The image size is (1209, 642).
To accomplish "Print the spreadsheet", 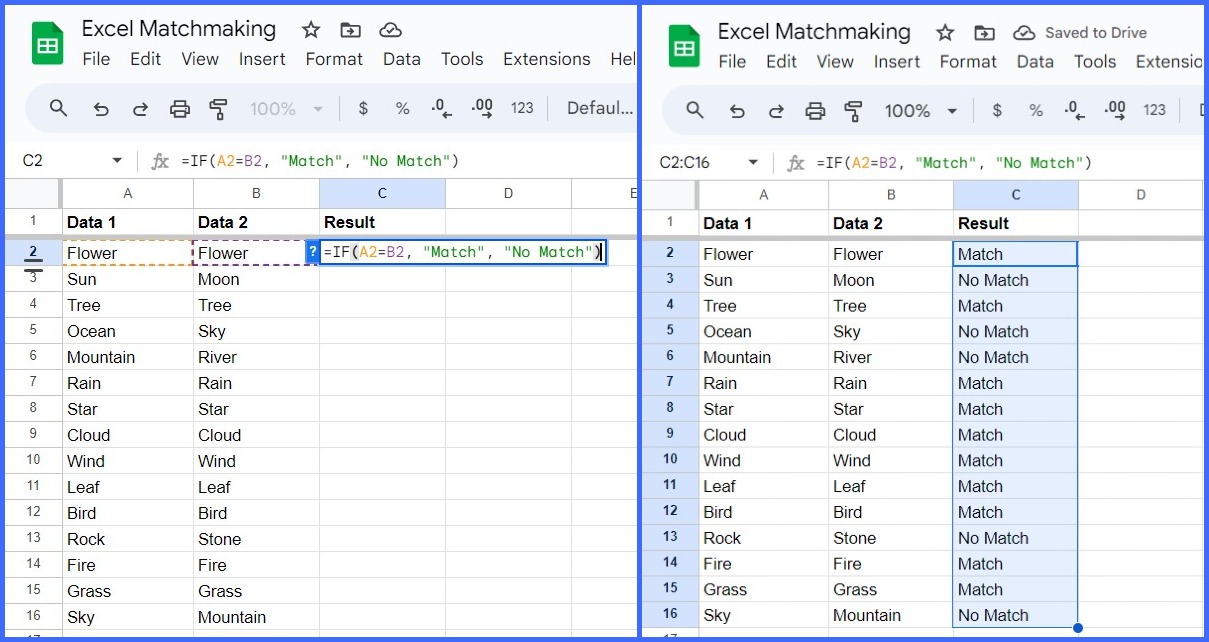I will pos(180,108).
